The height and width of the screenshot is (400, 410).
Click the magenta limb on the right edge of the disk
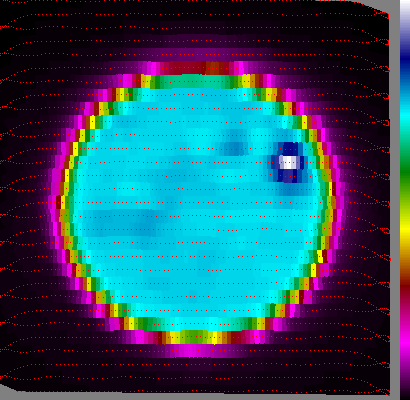(x=337, y=200)
